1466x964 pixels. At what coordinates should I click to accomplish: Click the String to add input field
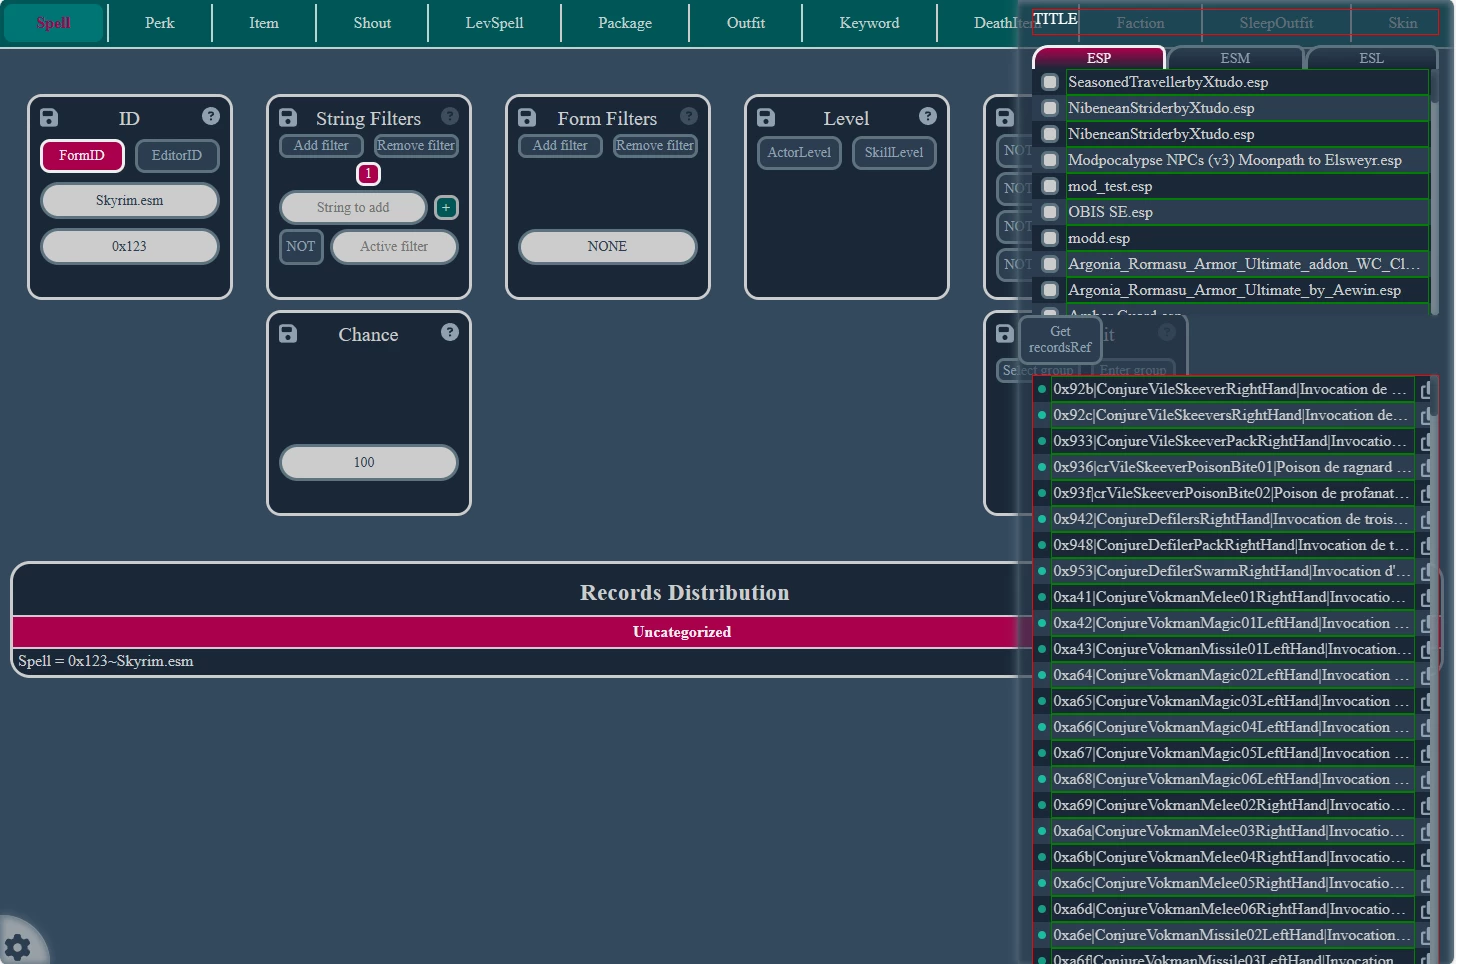[353, 207]
